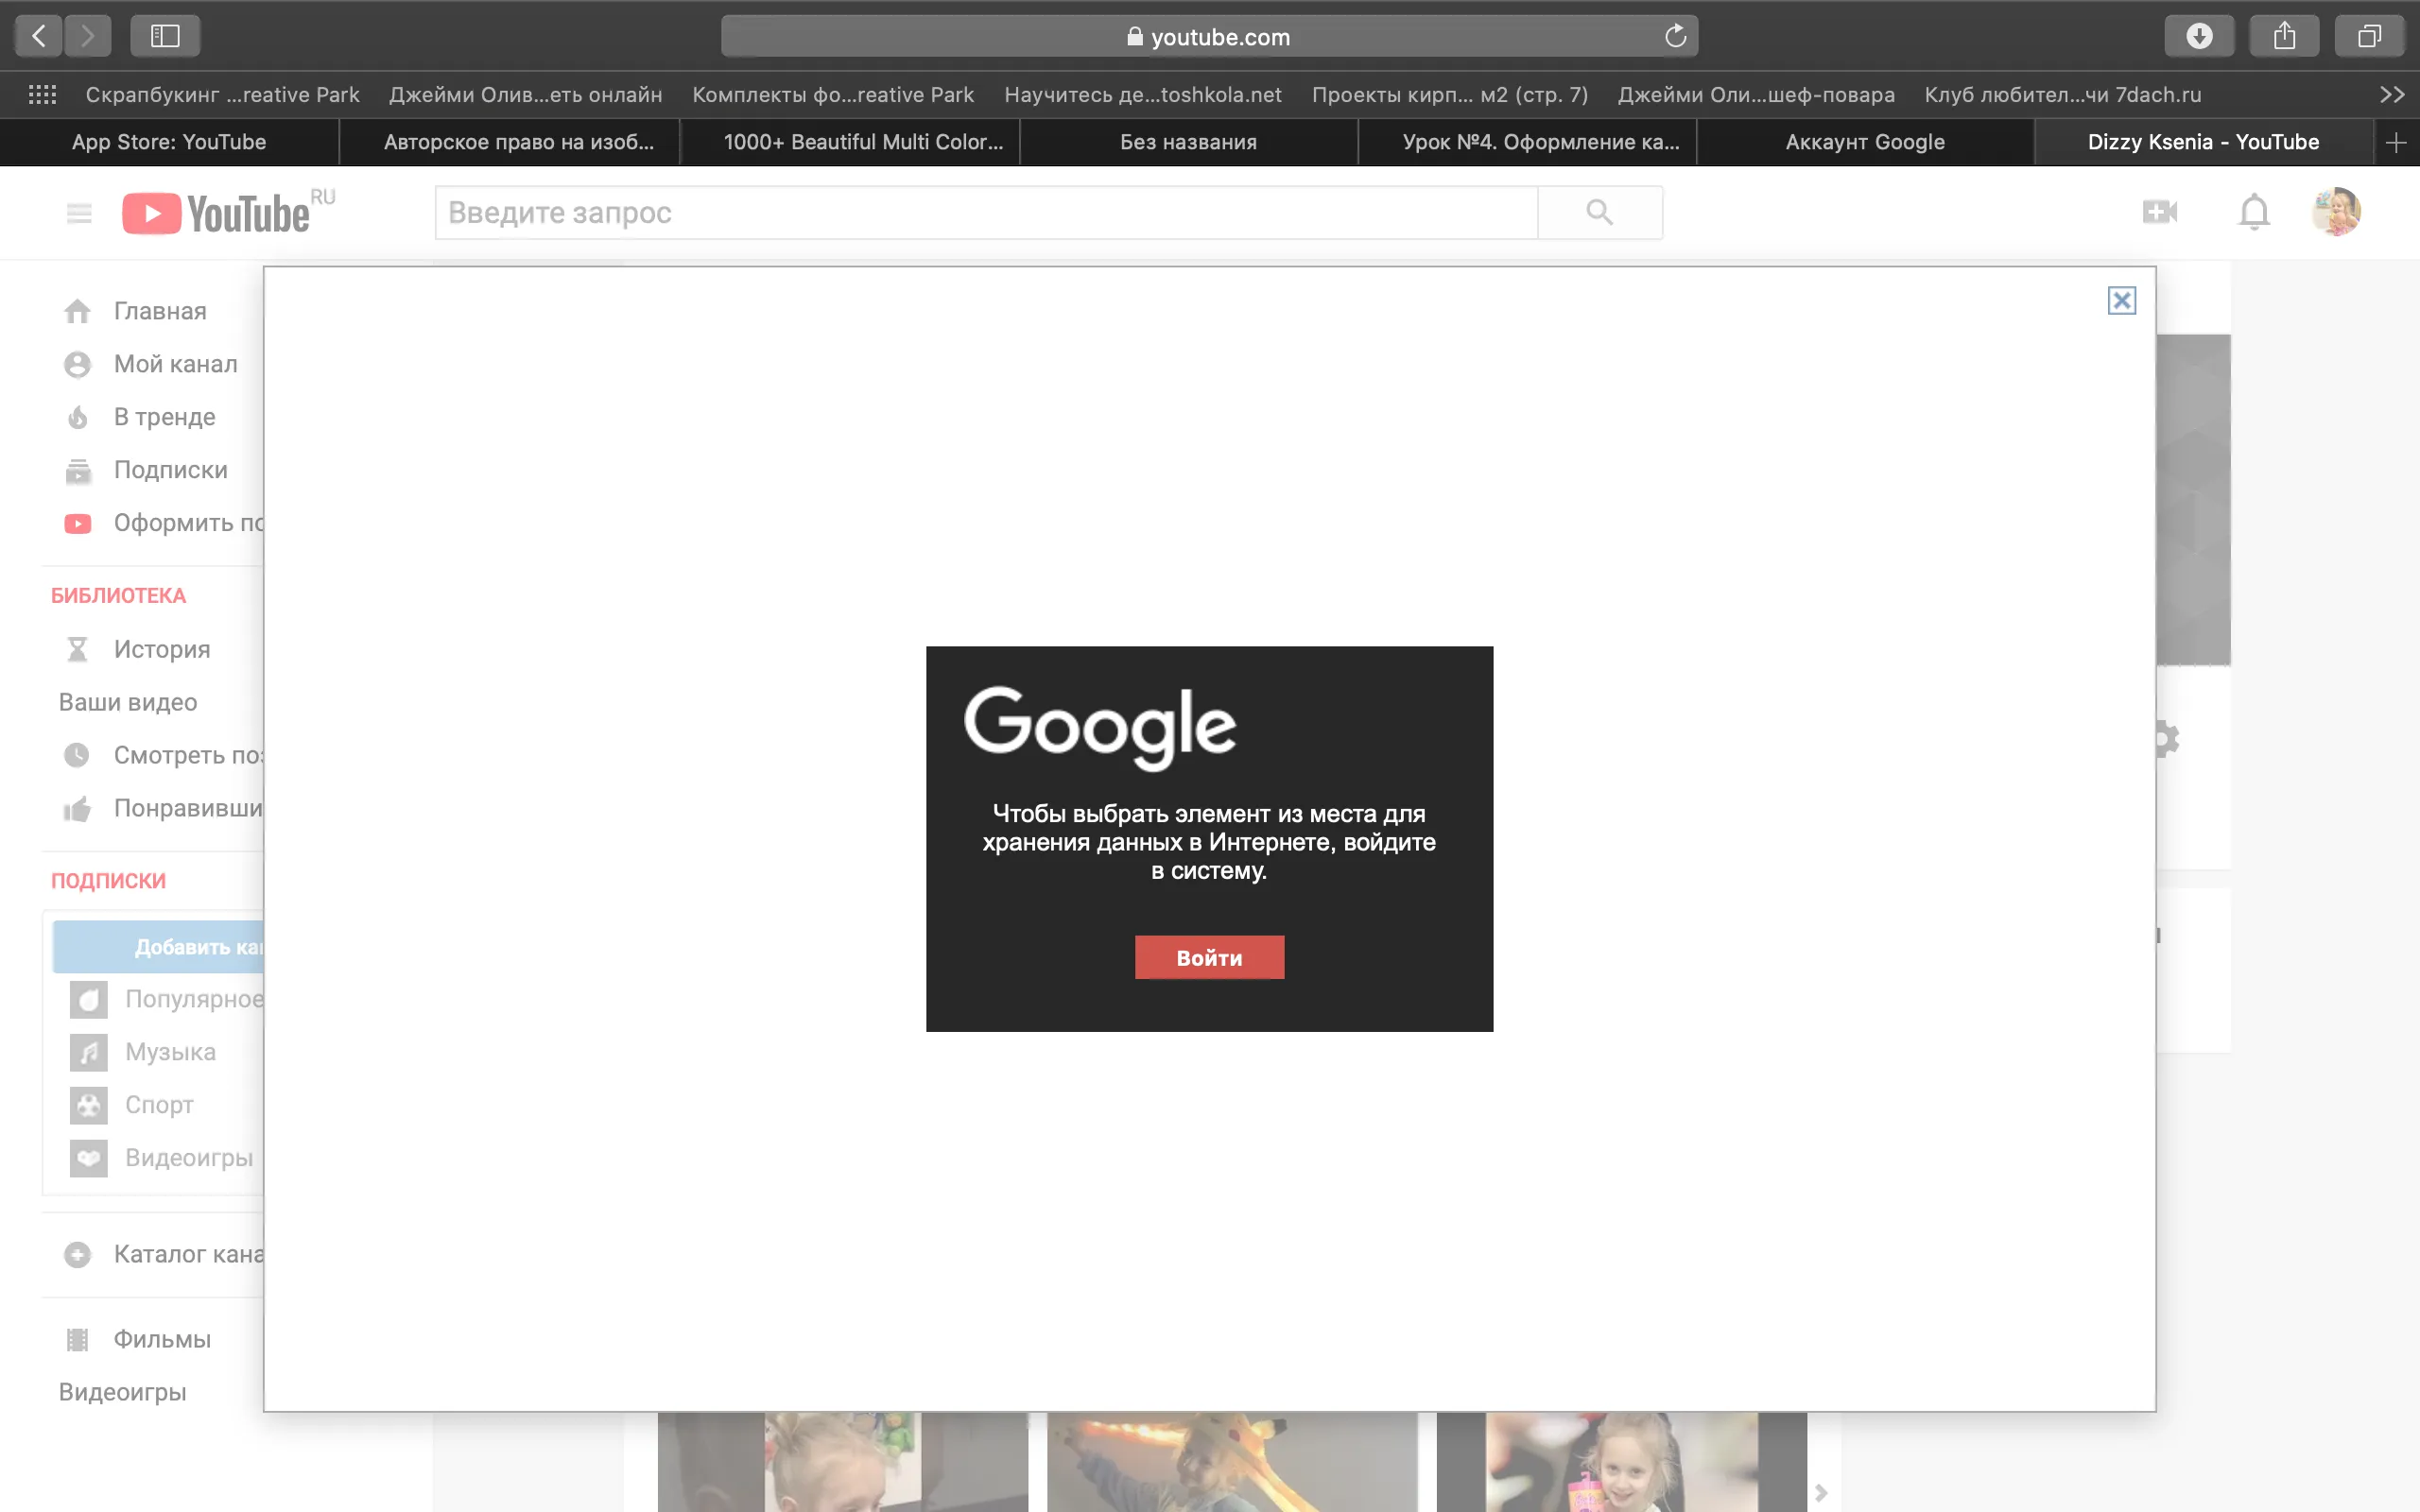Click the channel settings gear icon
Viewport: 2420px width, 1512px height.
pos(2167,739)
